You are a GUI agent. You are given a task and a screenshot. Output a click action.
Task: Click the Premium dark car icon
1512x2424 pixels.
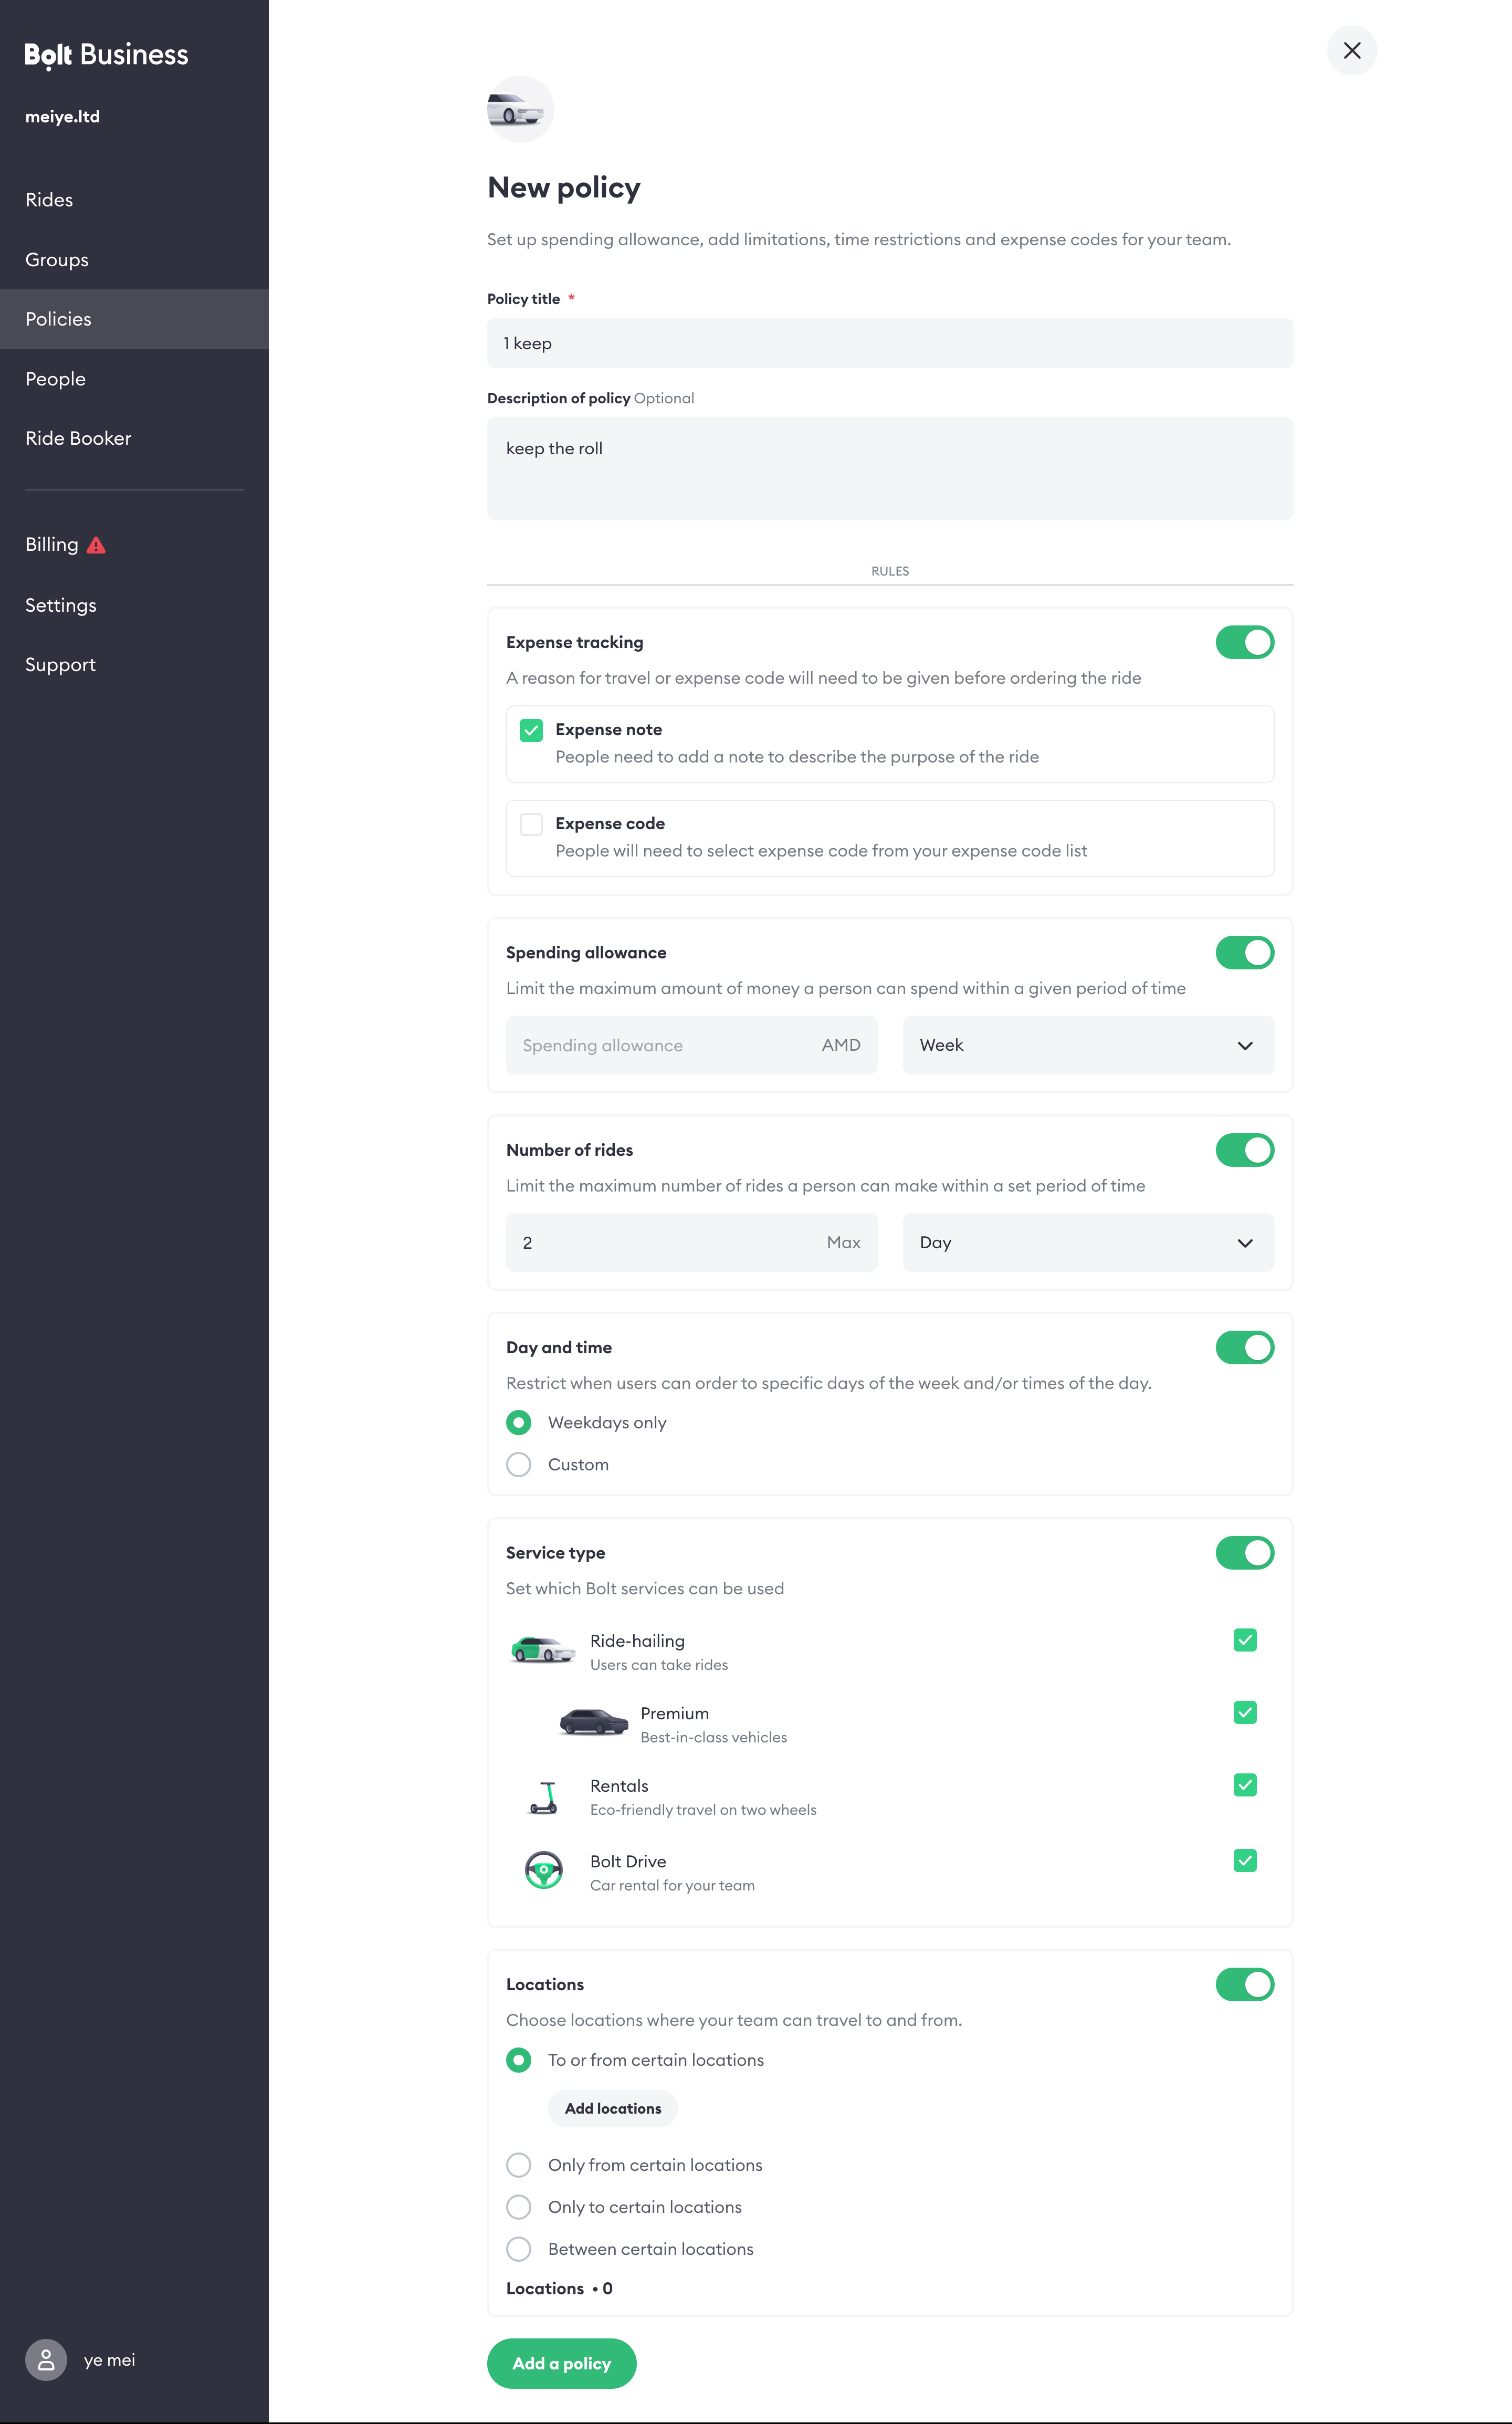(x=593, y=1721)
